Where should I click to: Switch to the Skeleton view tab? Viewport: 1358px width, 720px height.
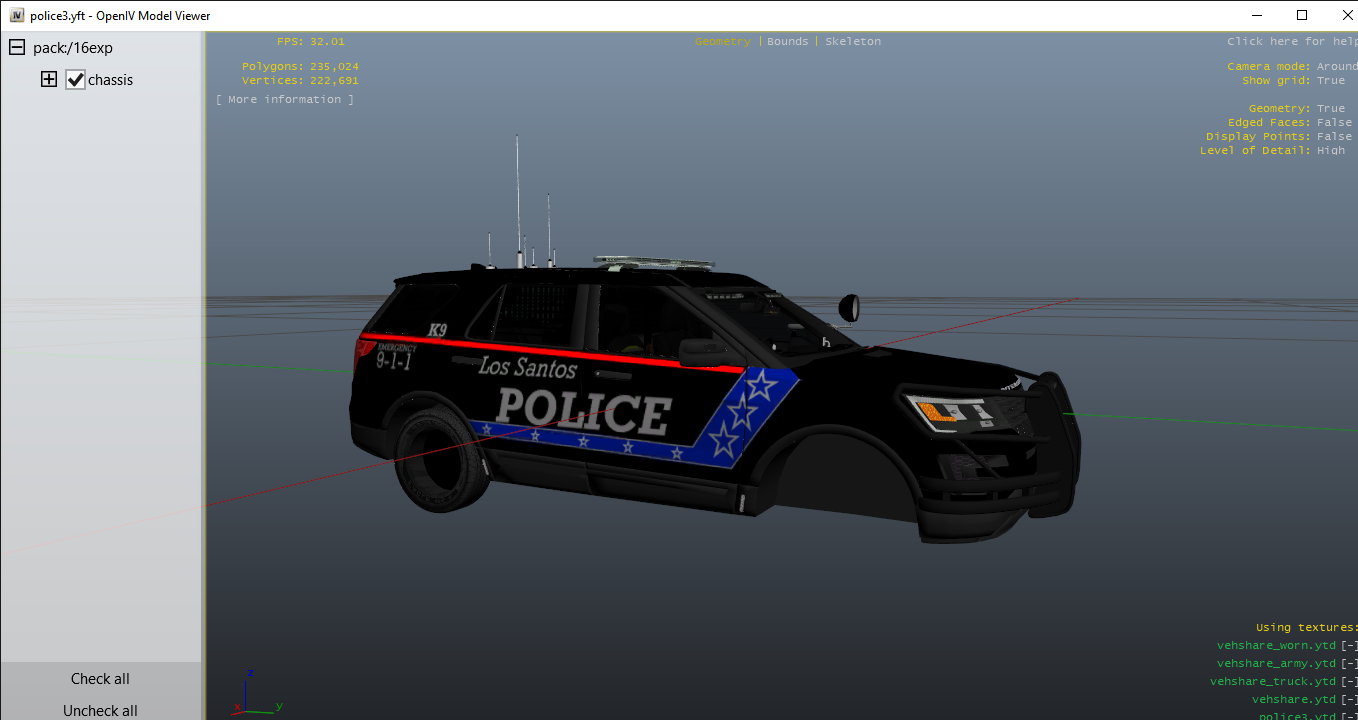853,42
